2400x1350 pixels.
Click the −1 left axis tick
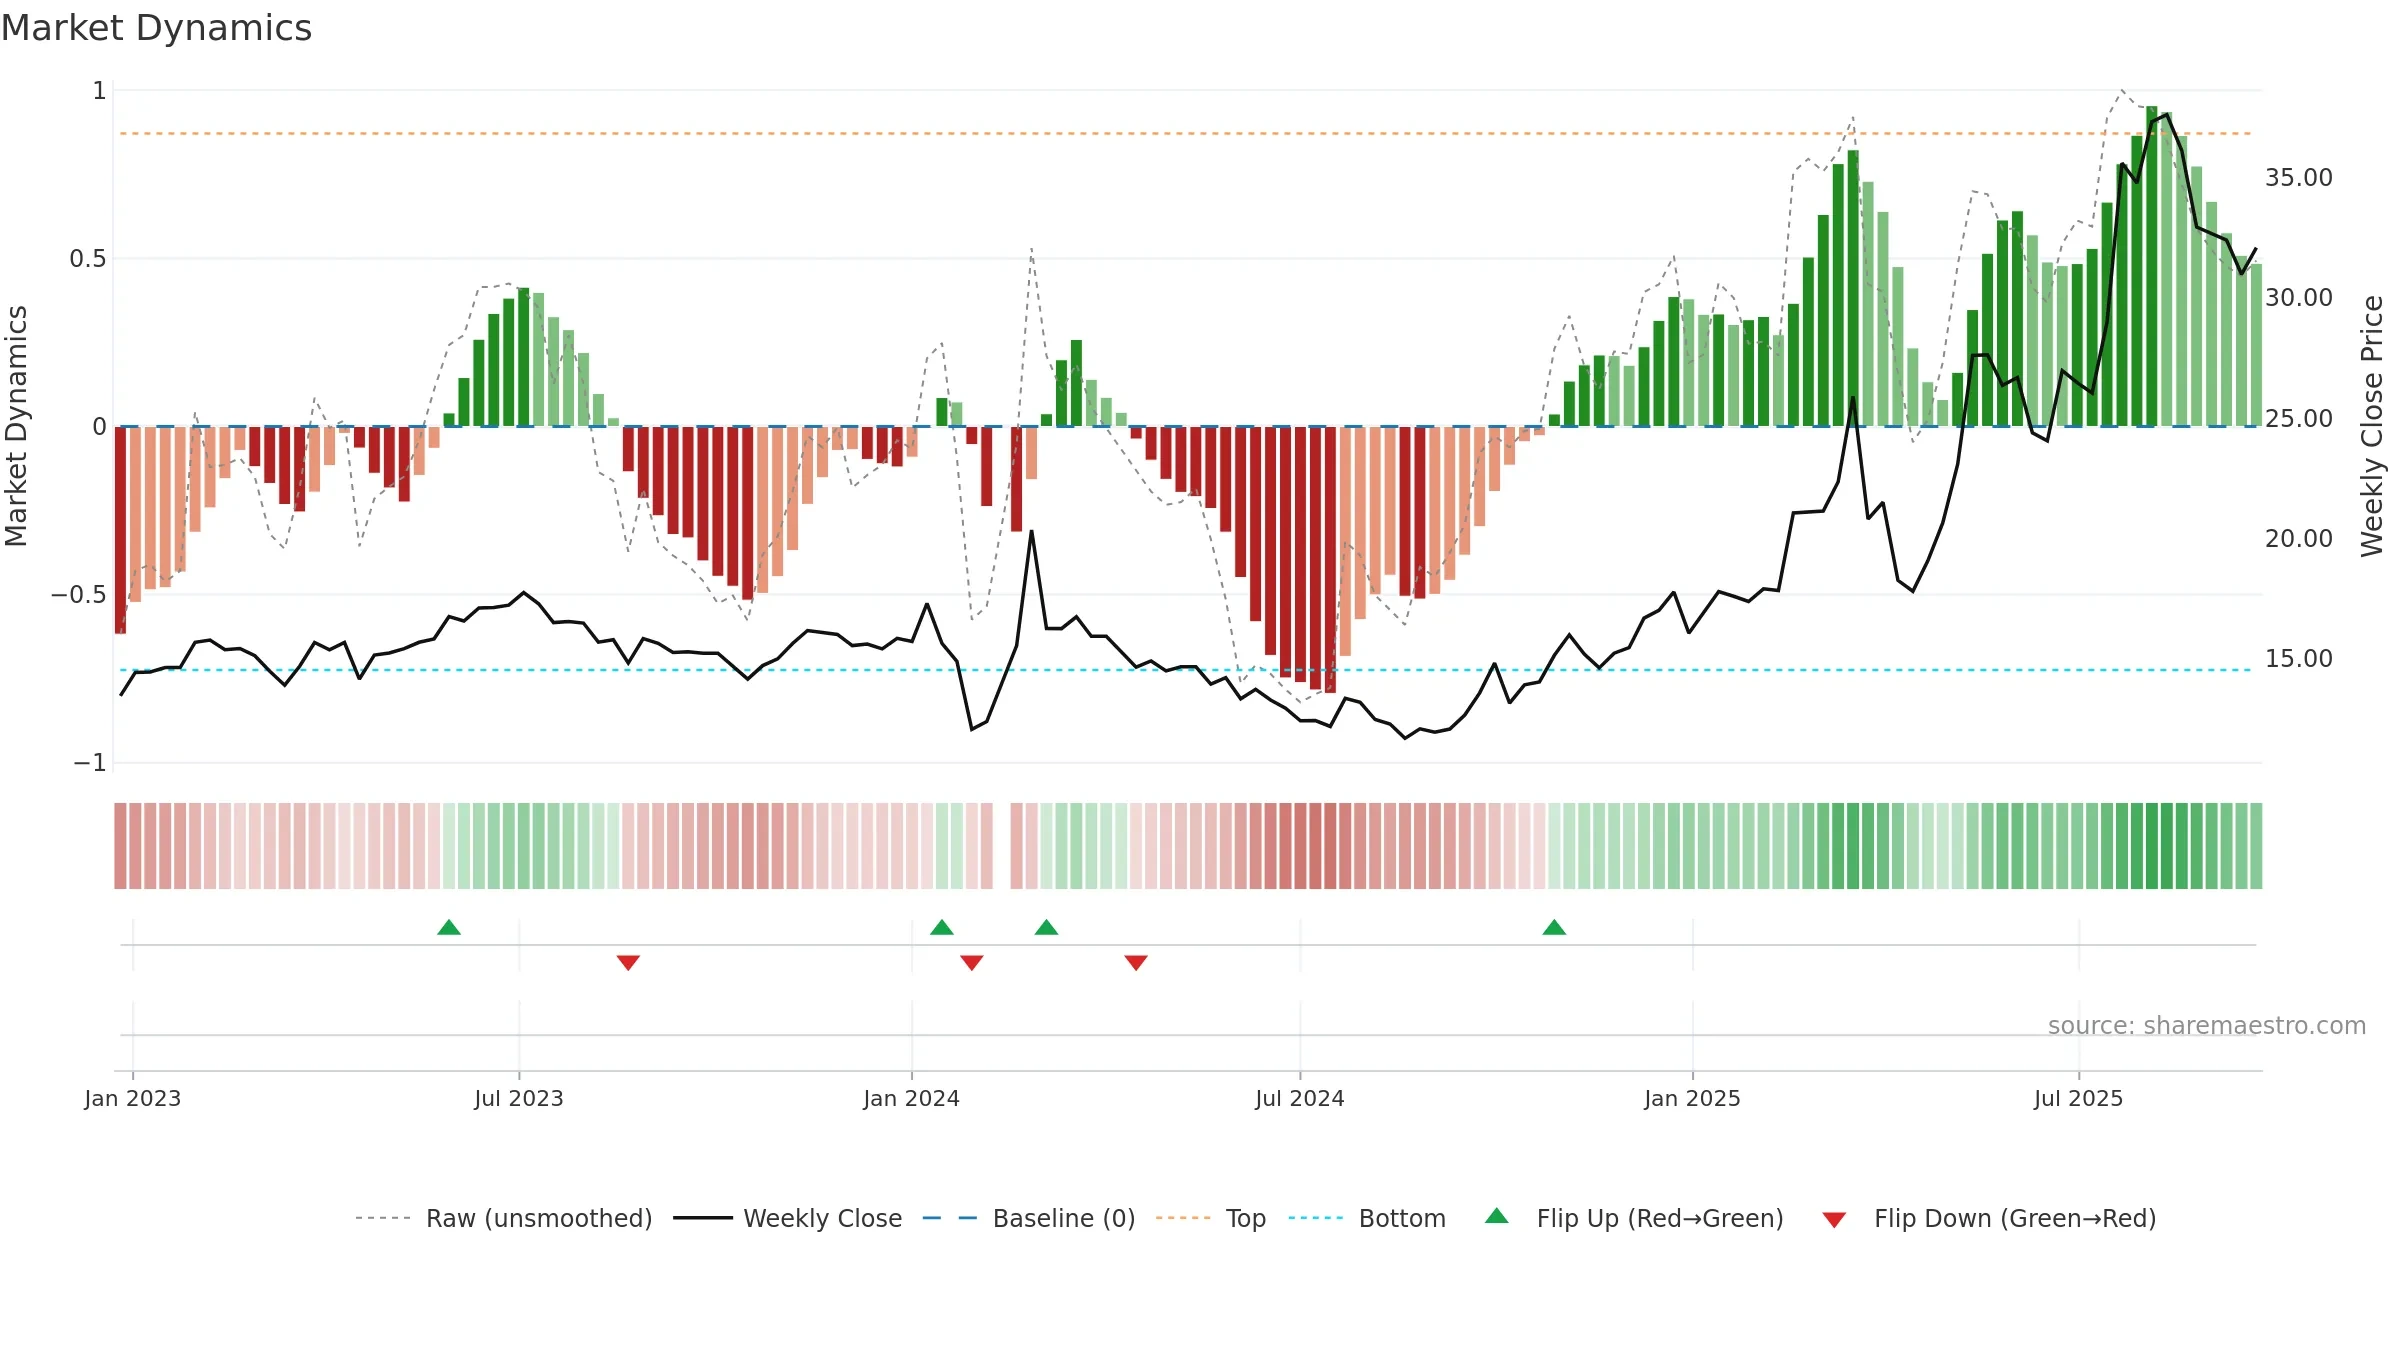(x=90, y=763)
